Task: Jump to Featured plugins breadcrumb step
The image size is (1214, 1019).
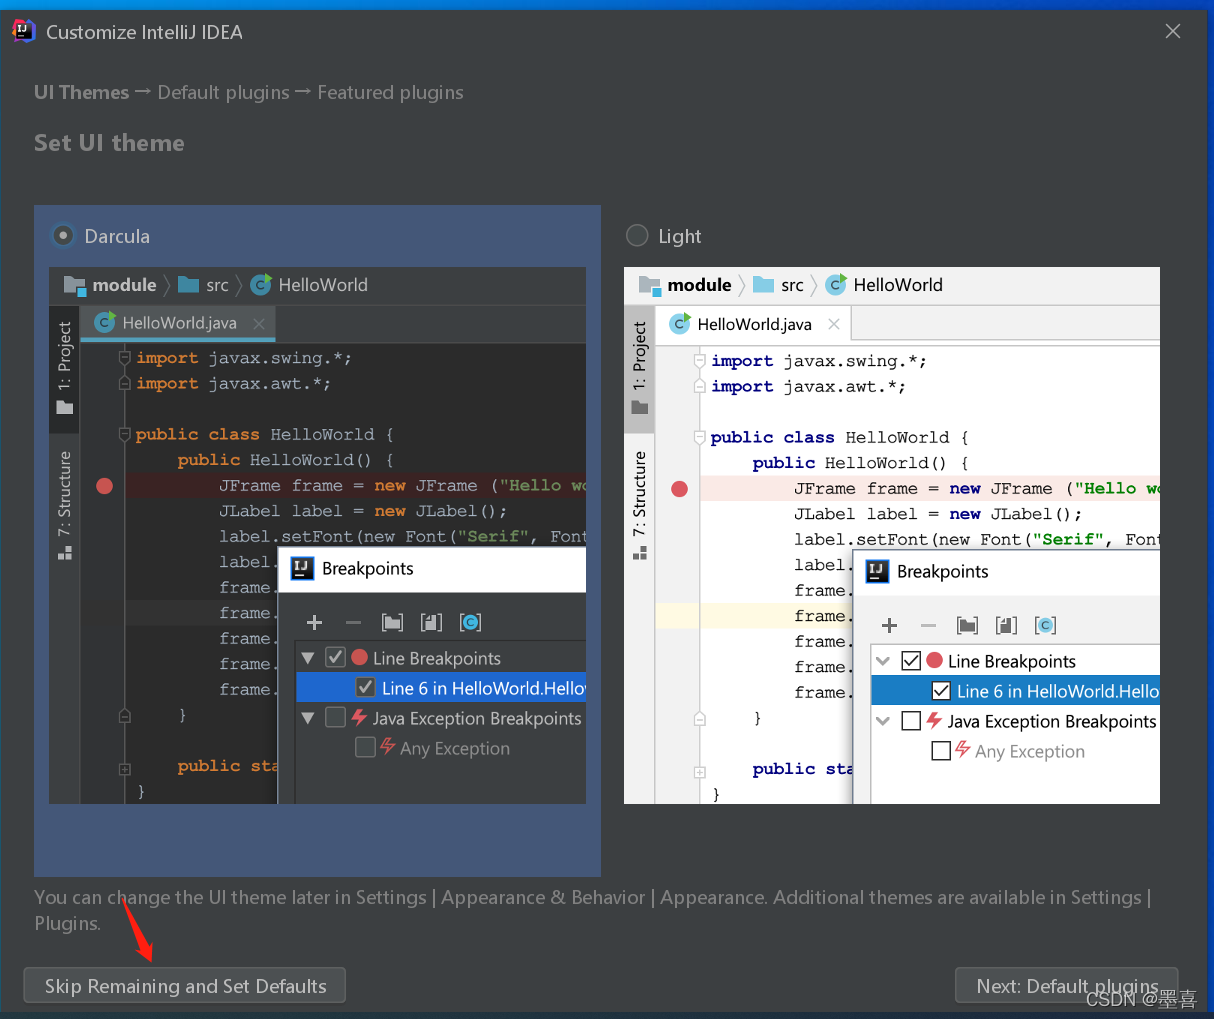Action: pos(390,92)
